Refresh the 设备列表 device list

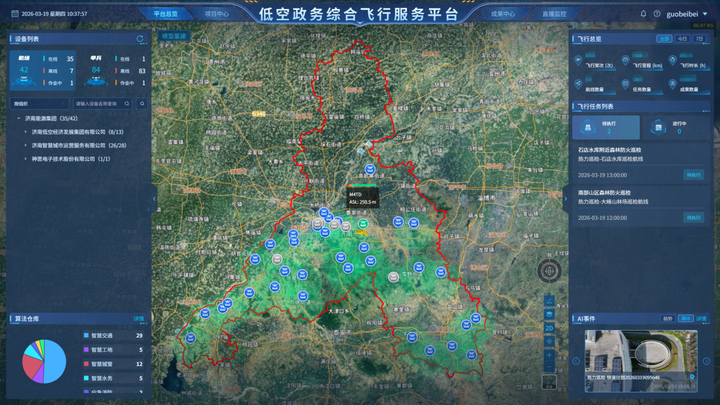click(140, 39)
